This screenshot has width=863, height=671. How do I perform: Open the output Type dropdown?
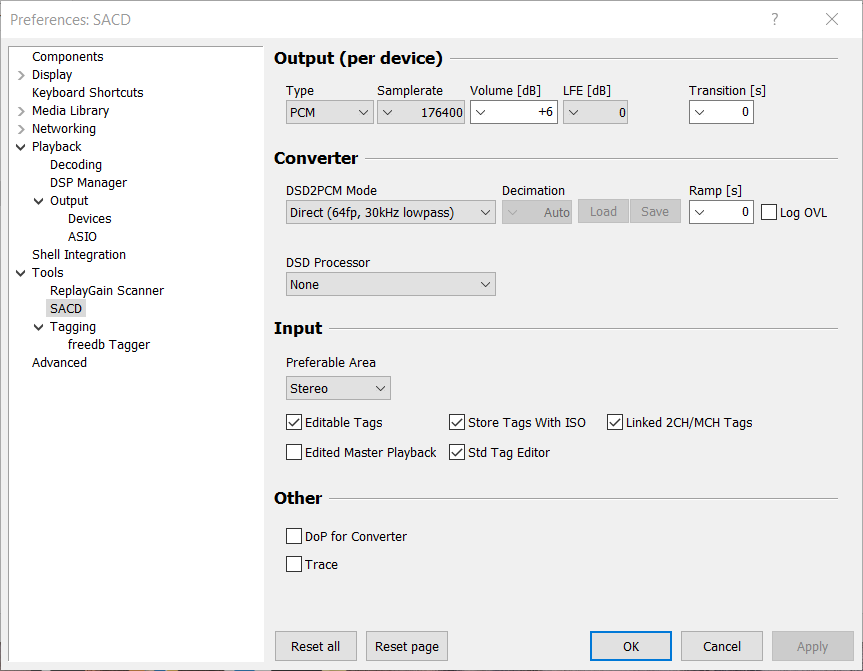330,113
